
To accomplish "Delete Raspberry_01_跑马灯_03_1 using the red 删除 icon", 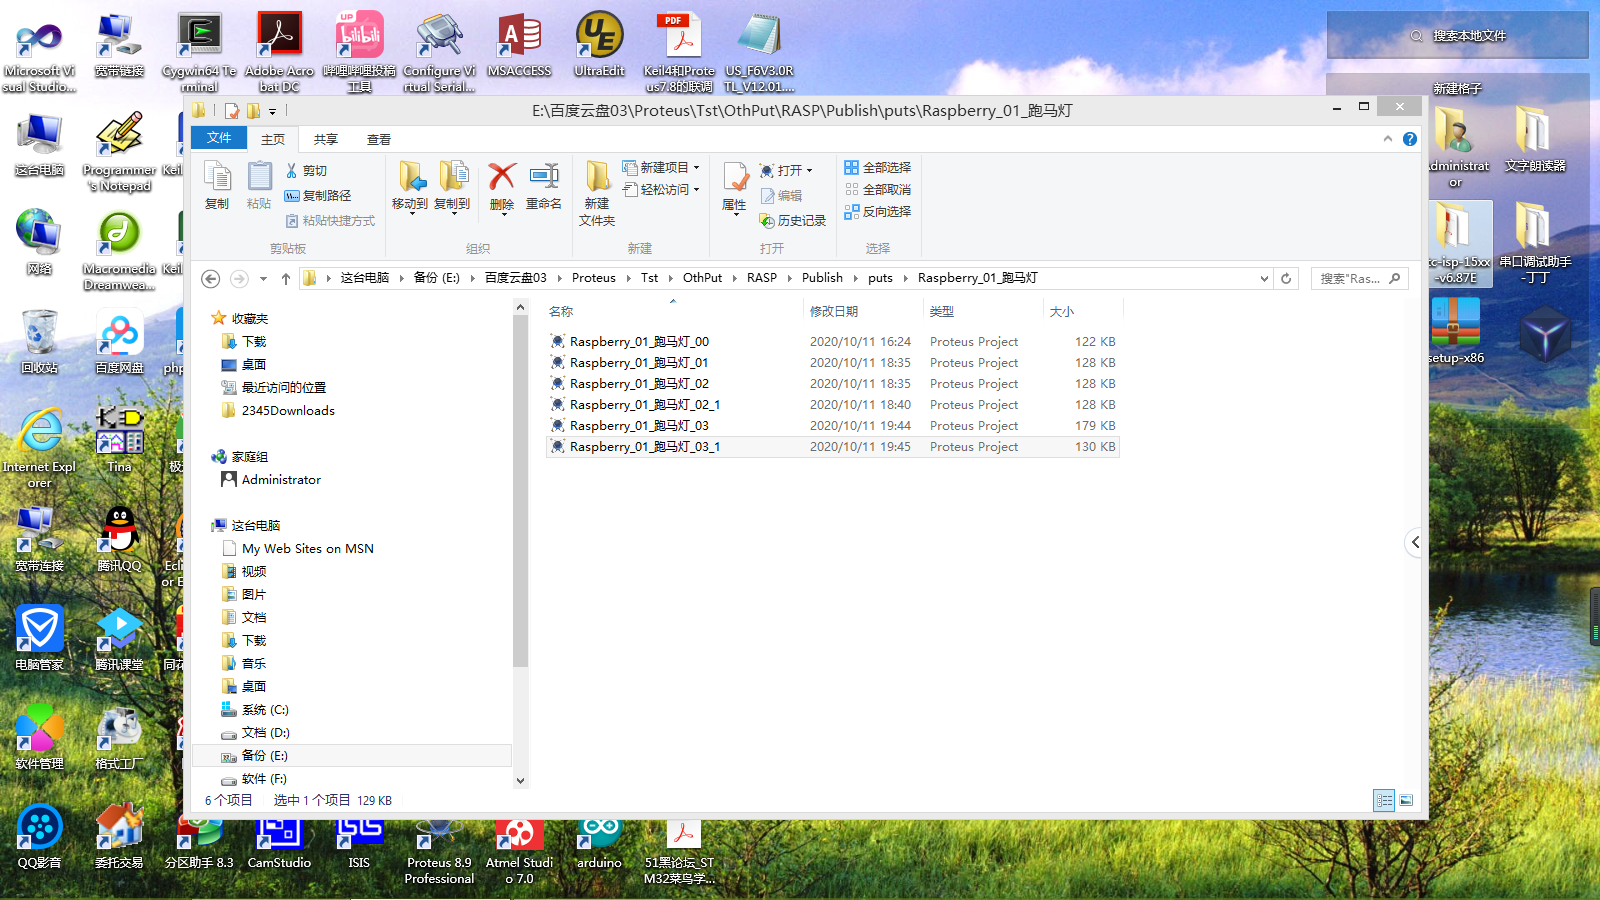I will point(500,184).
